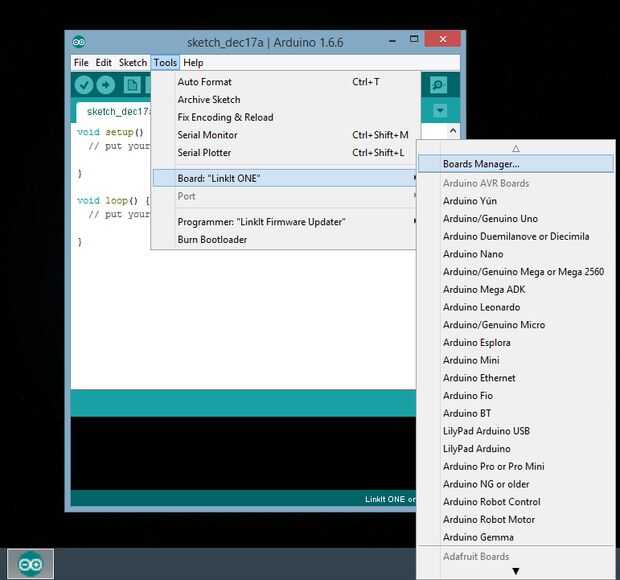Click down arrow below board list
Viewport: 620px width, 580px height.
[x=516, y=571]
